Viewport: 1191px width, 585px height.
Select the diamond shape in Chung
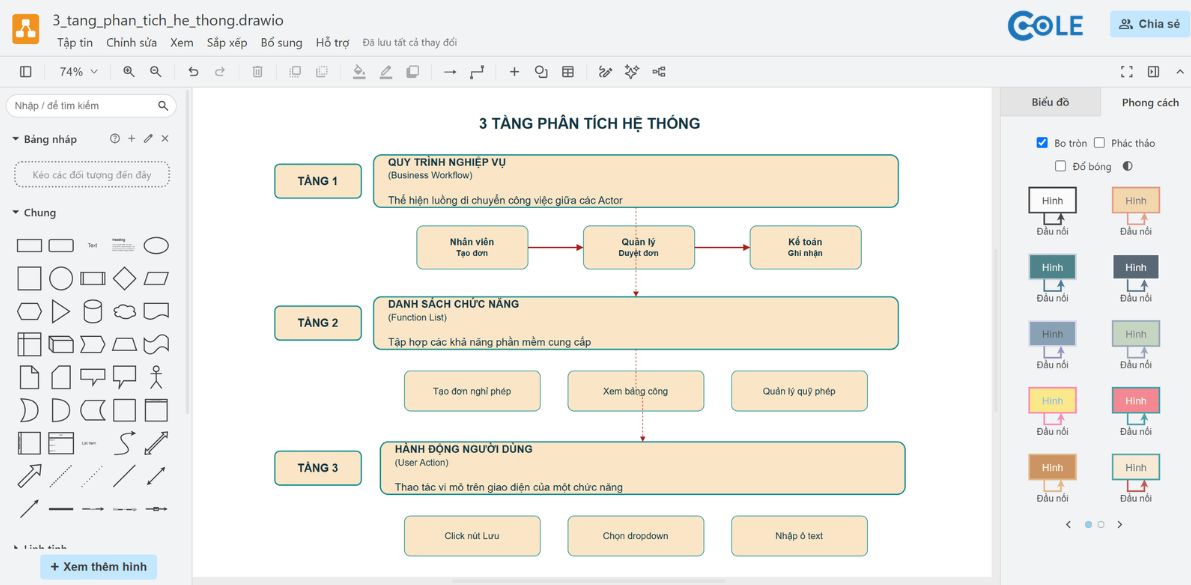(x=125, y=278)
